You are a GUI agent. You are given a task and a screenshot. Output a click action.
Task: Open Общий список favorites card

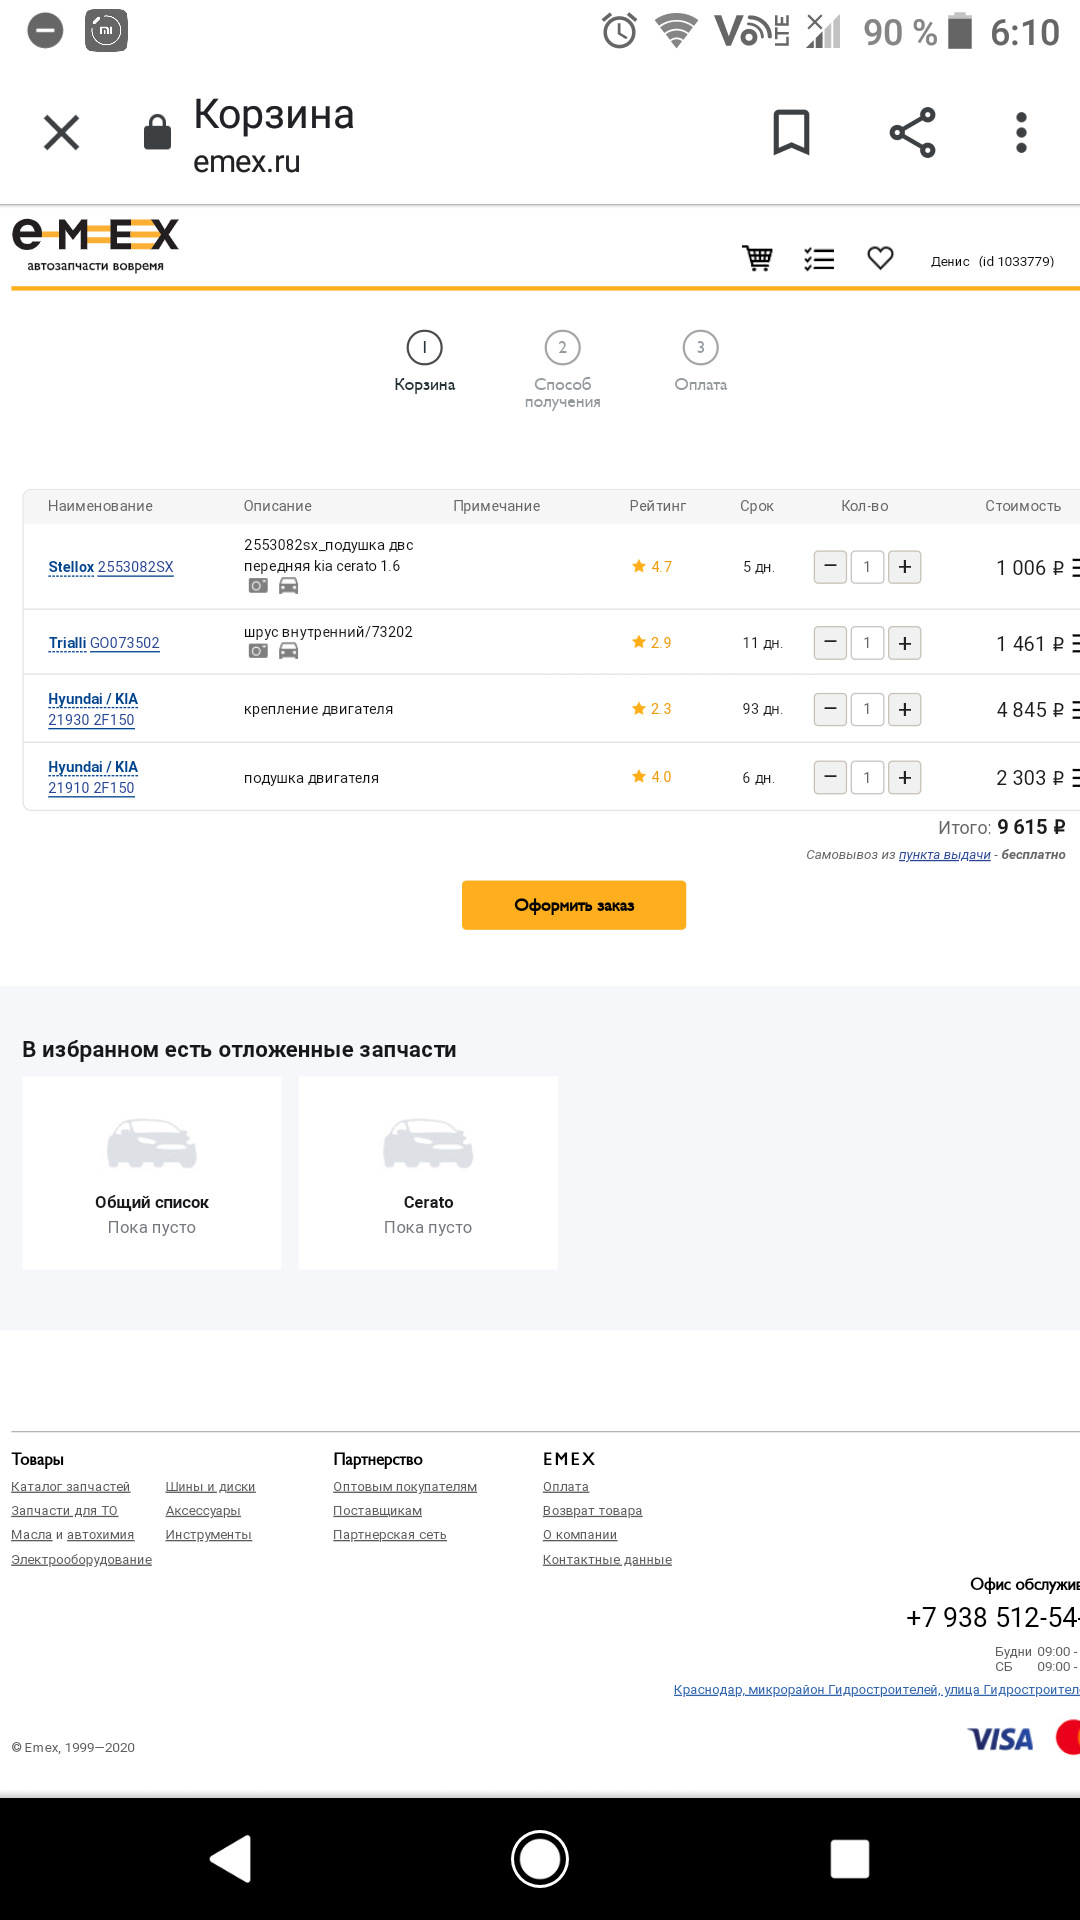pyautogui.click(x=152, y=1173)
